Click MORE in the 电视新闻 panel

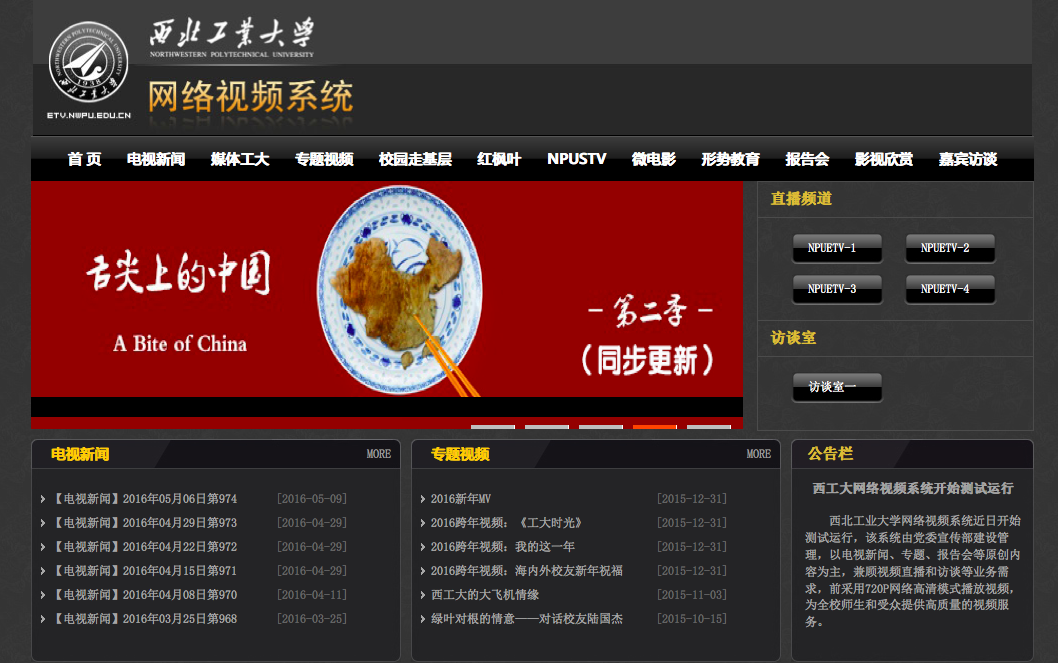coord(378,453)
